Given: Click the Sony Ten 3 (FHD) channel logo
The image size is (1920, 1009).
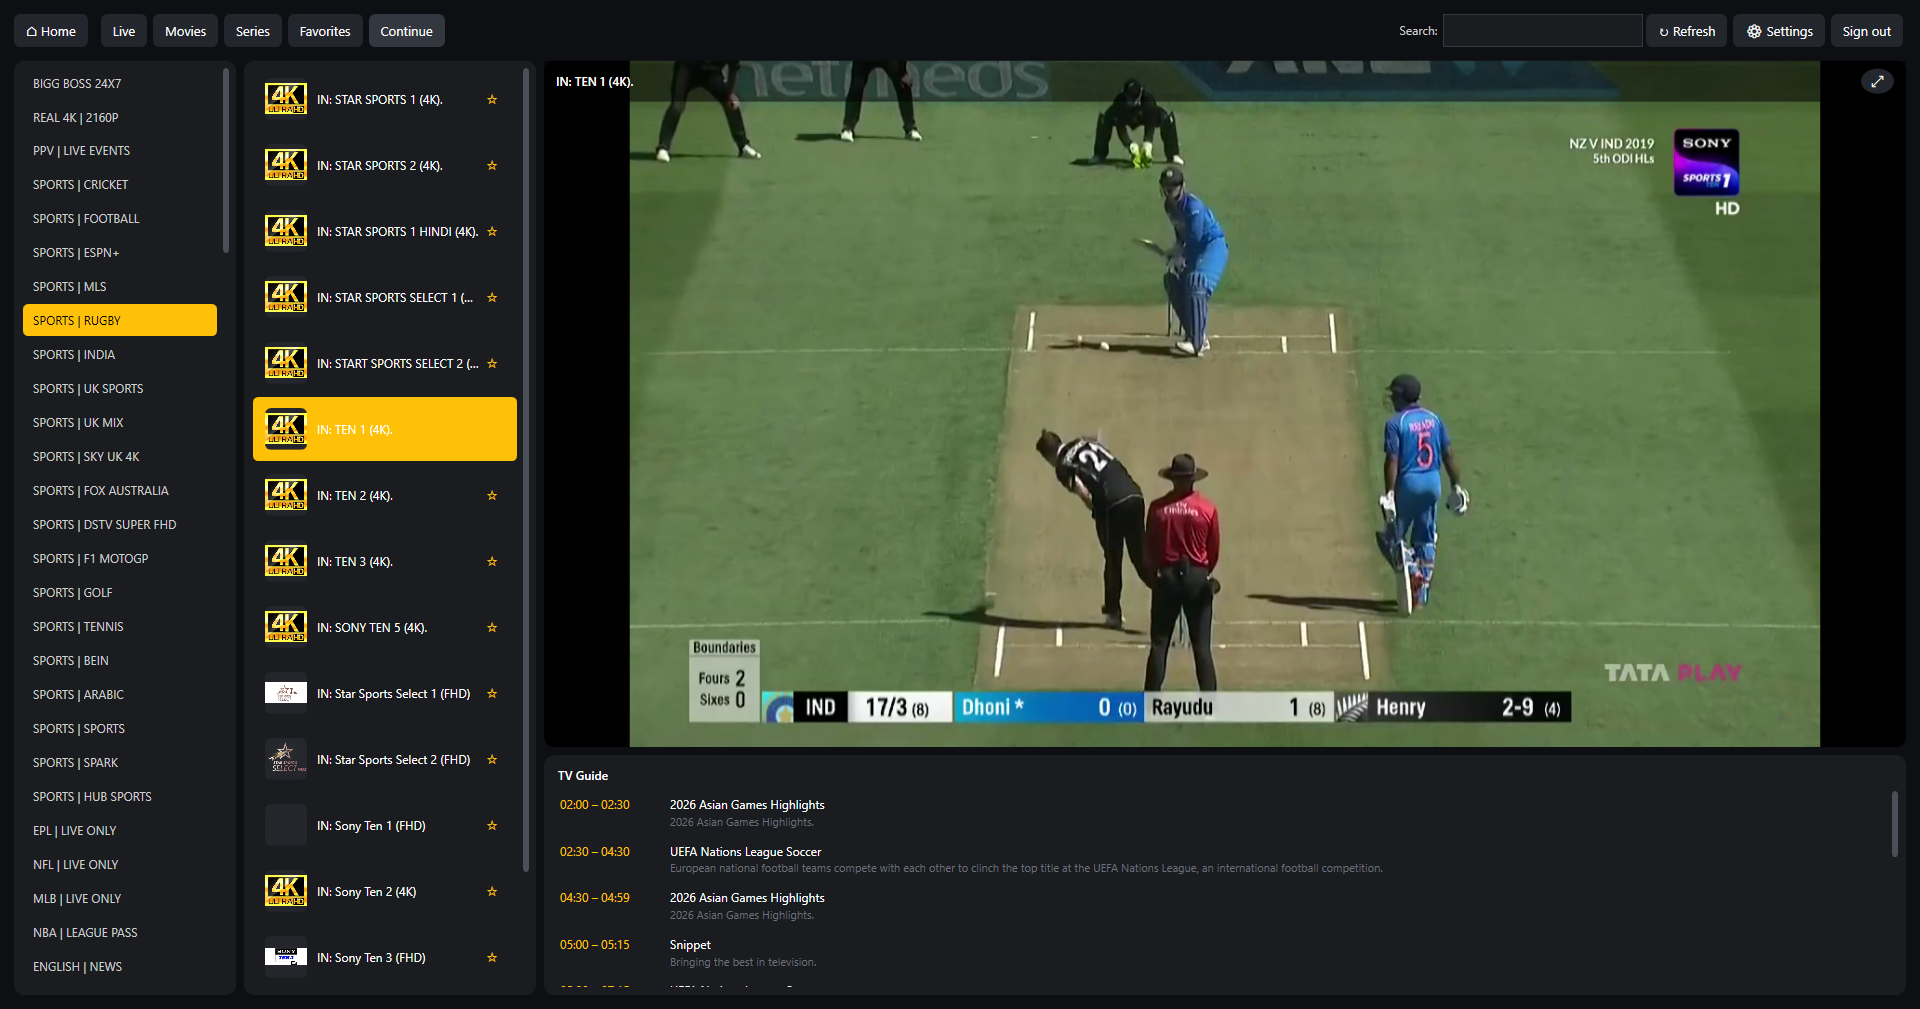Looking at the screenshot, I should [x=286, y=958].
